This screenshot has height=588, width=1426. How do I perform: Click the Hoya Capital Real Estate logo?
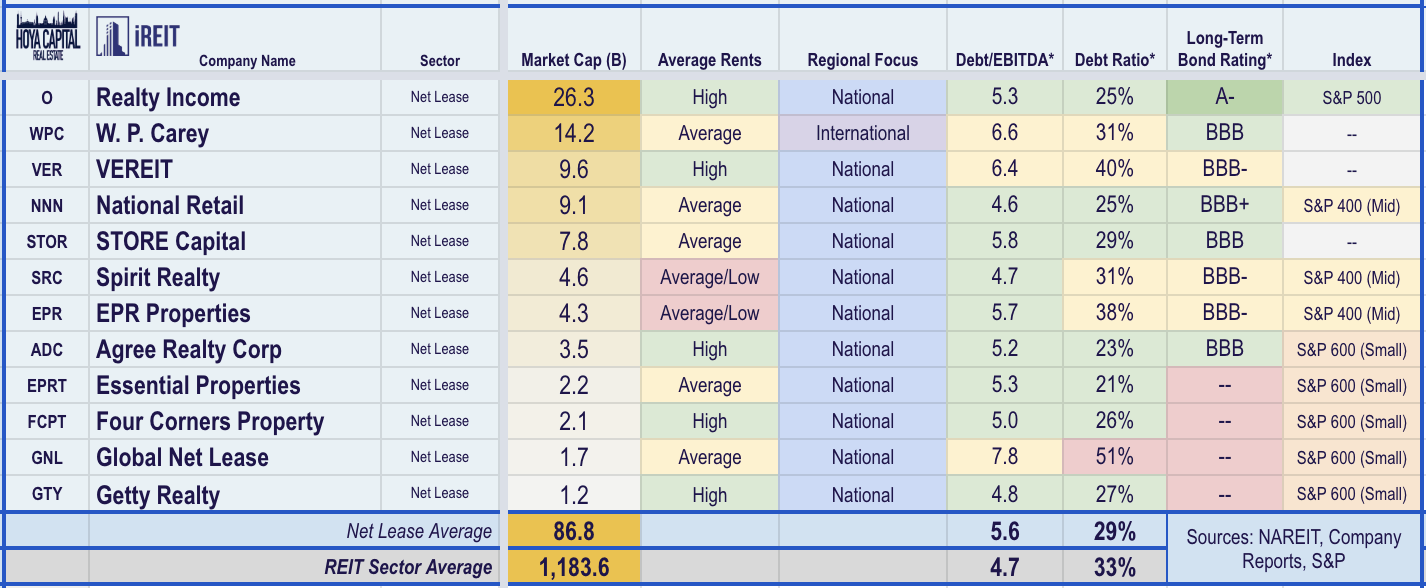coord(47,39)
